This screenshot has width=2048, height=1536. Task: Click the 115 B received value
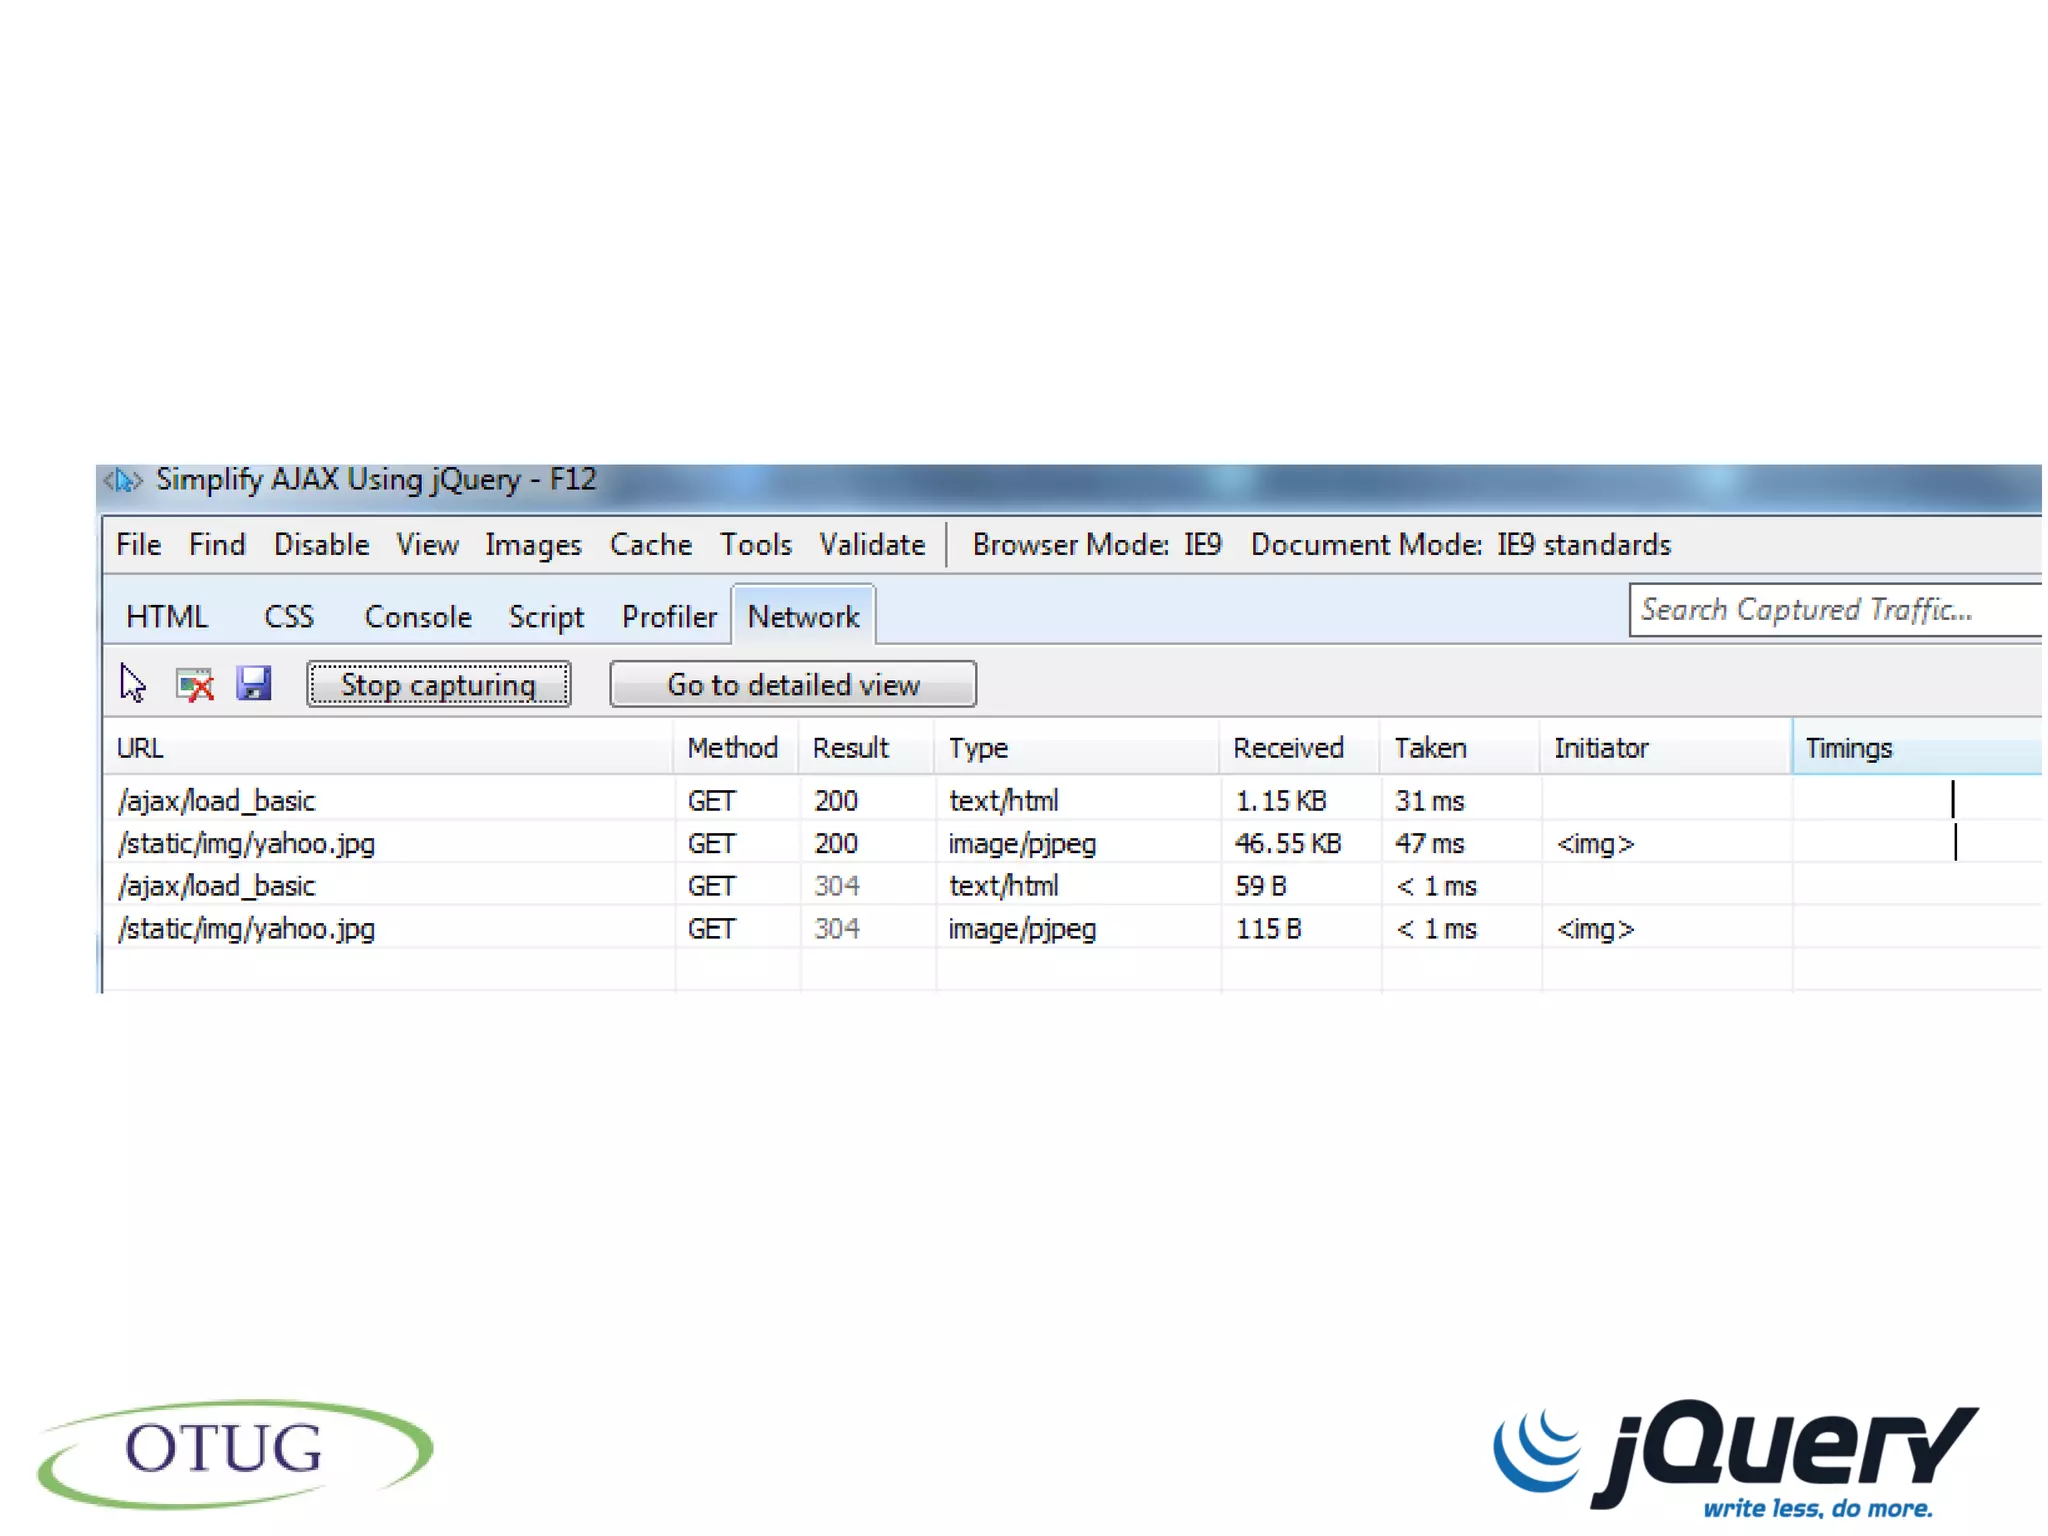[x=1268, y=929]
